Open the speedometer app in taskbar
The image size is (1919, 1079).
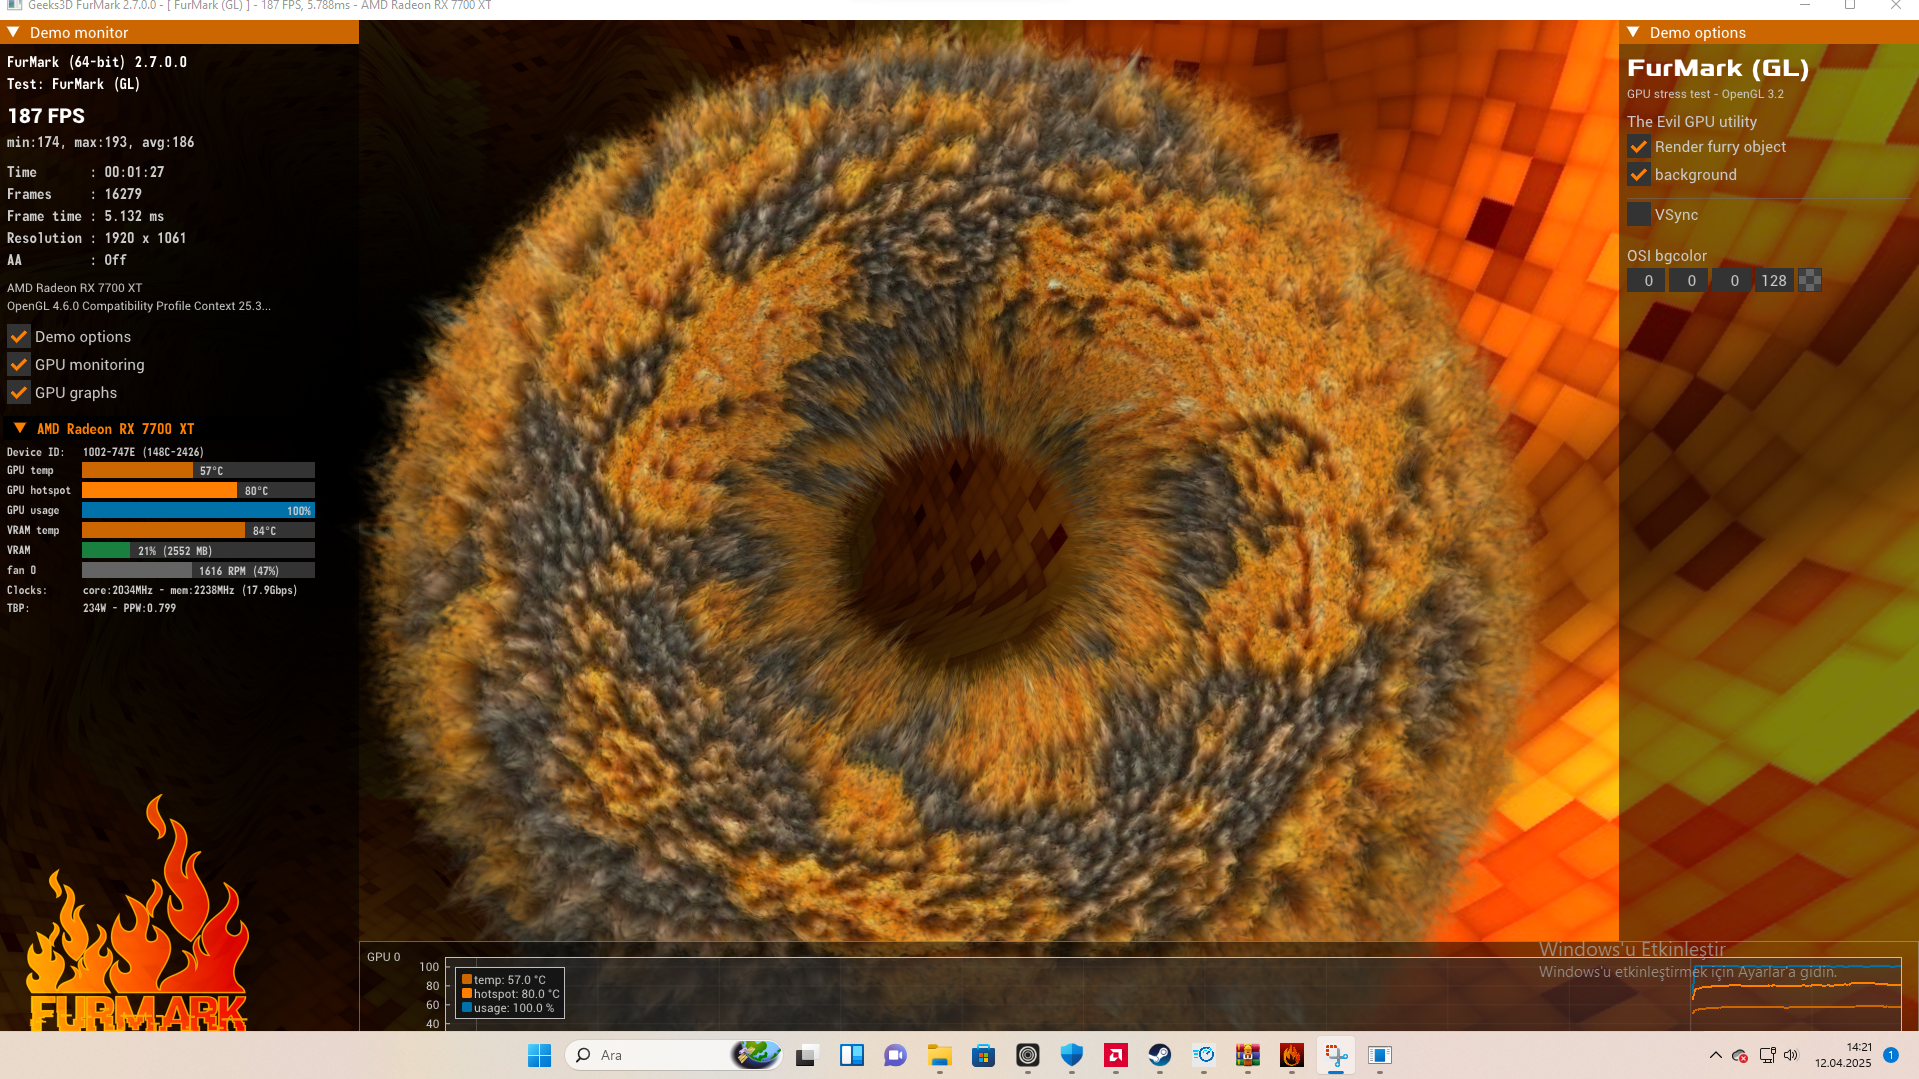click(x=1203, y=1055)
